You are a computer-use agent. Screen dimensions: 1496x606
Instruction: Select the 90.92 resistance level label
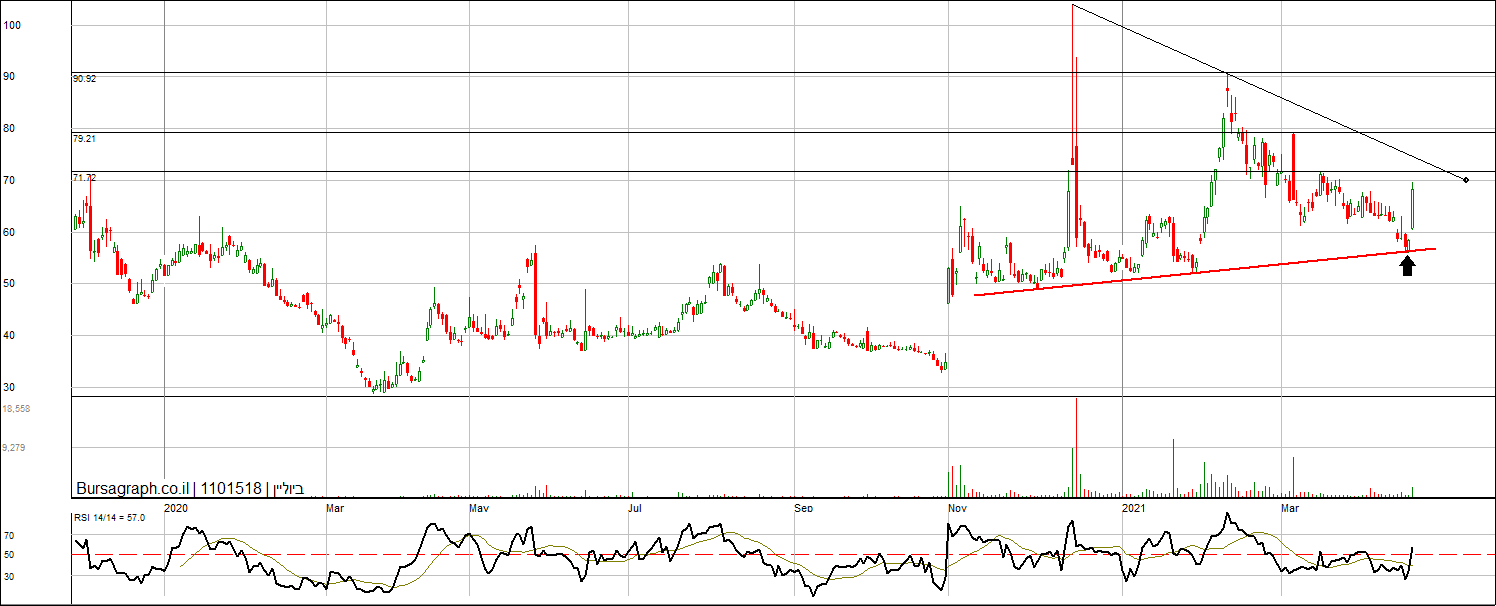pyautogui.click(x=84, y=78)
